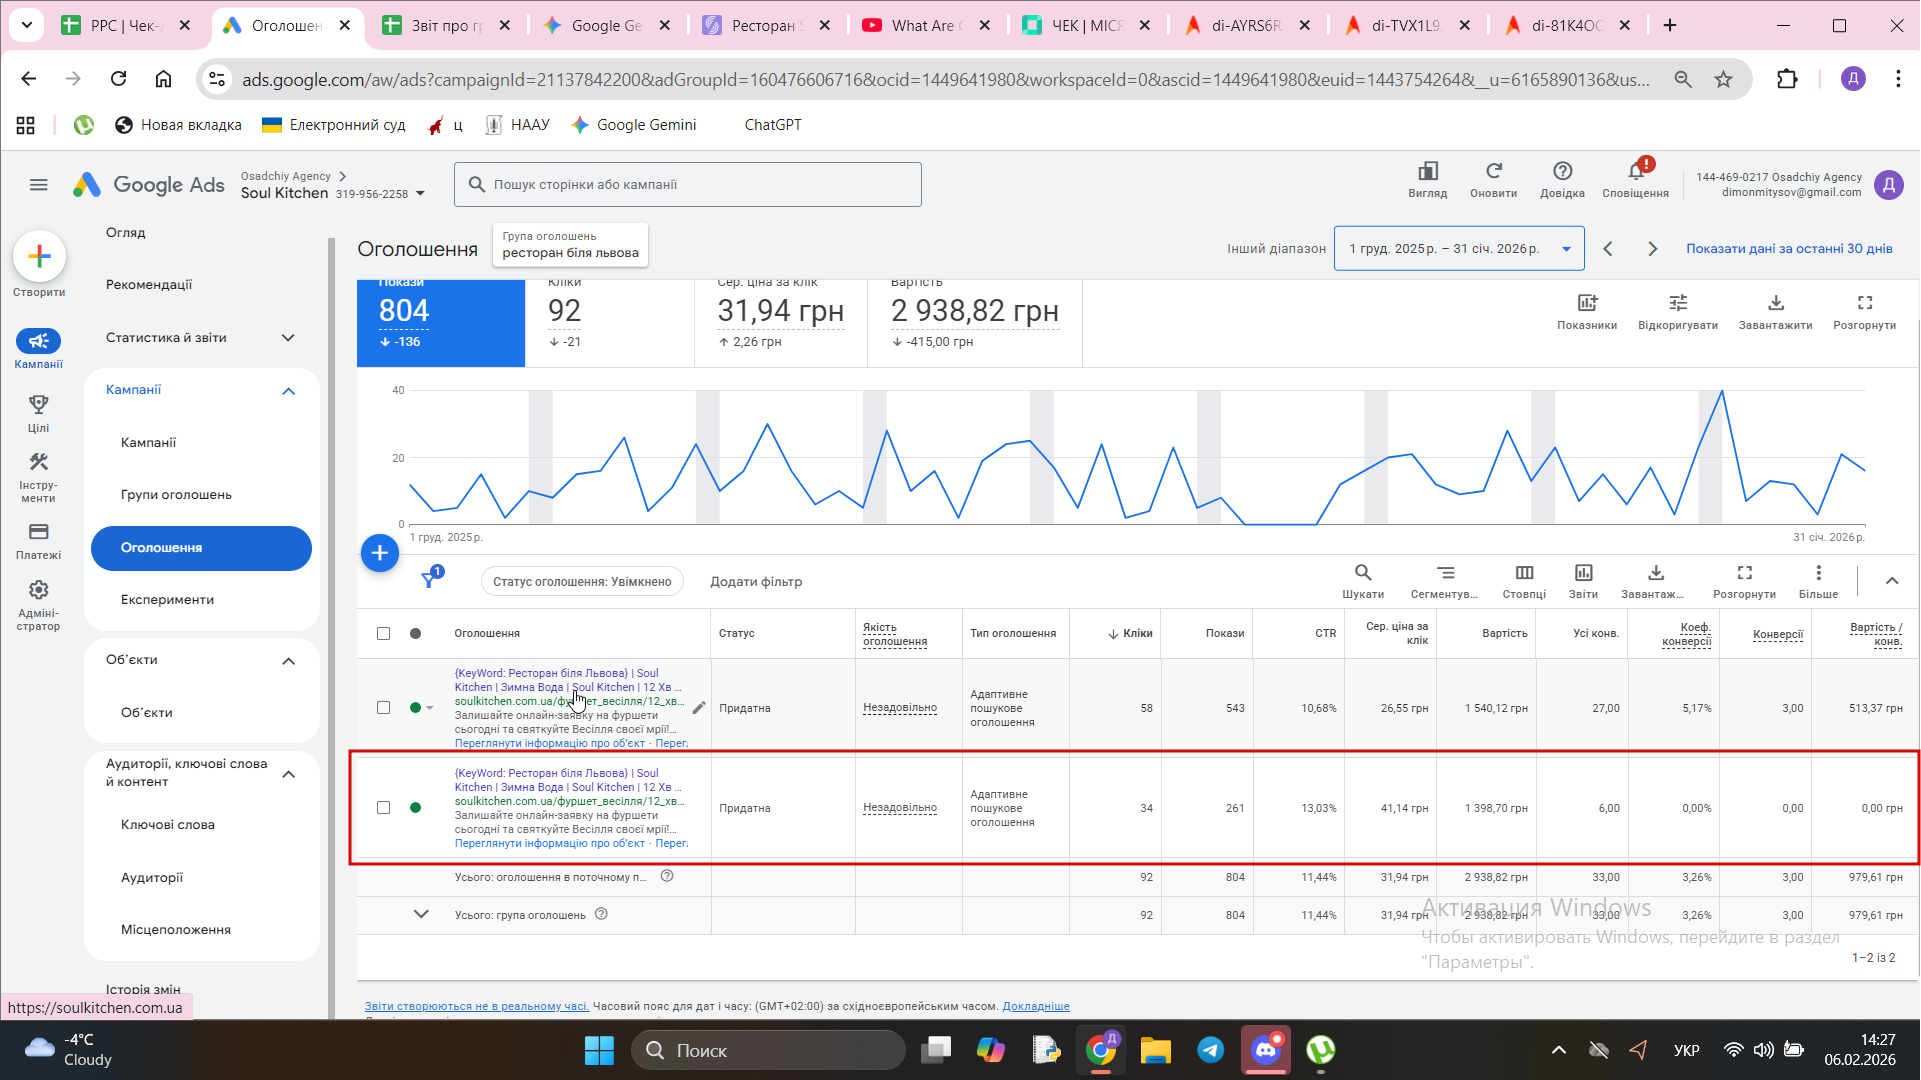Click Додати фільтр button
The image size is (1921, 1080).
click(756, 582)
